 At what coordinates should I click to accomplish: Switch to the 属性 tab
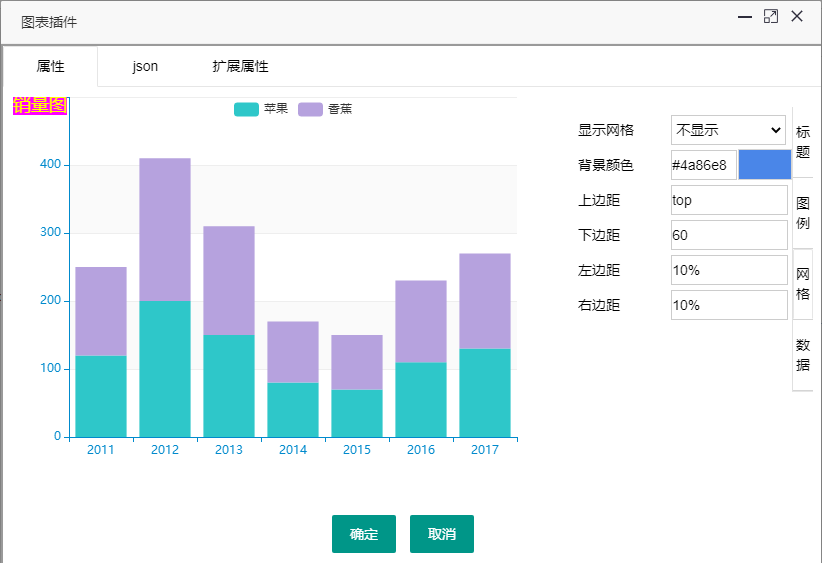(50, 66)
